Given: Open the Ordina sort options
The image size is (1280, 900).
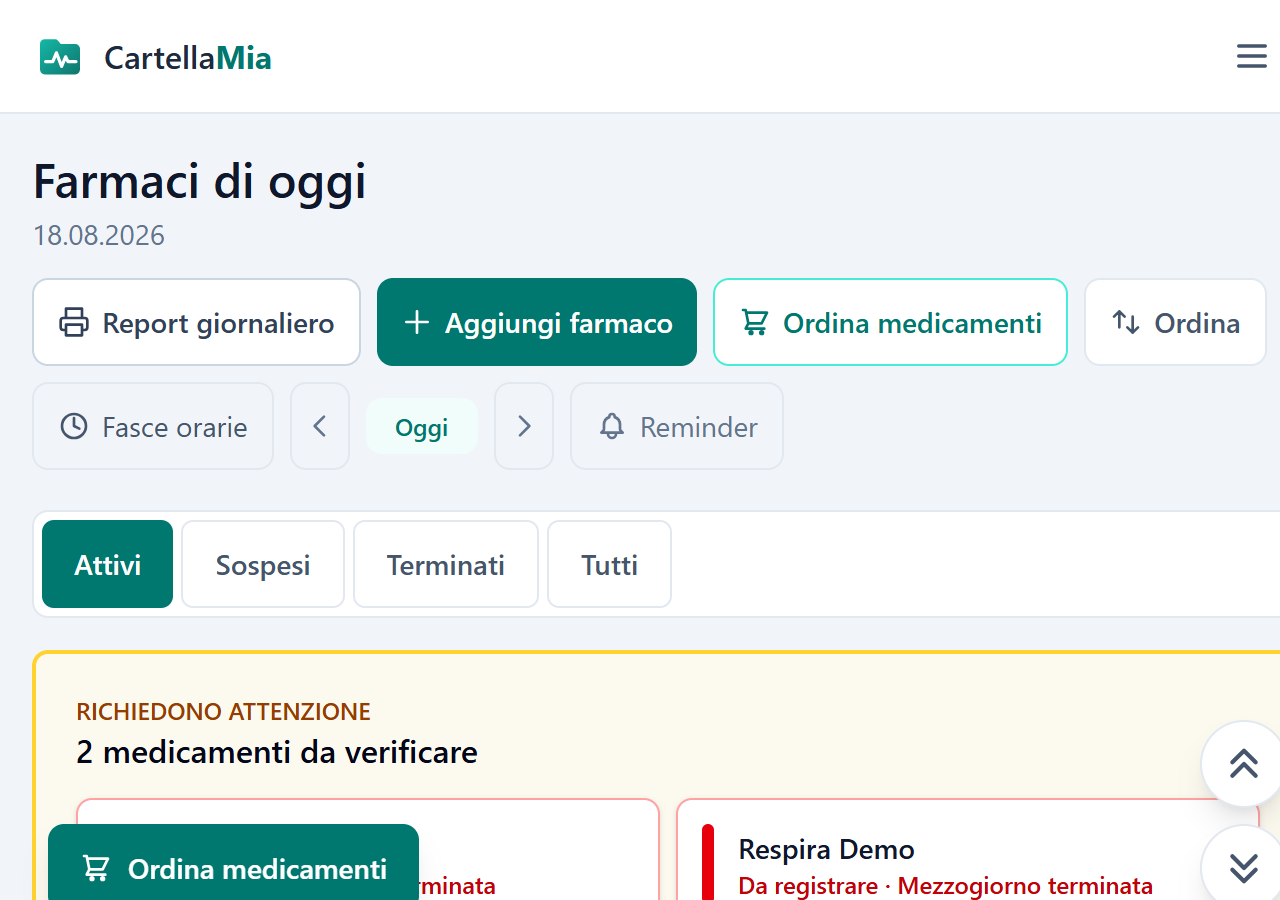Looking at the screenshot, I should coord(1175,322).
